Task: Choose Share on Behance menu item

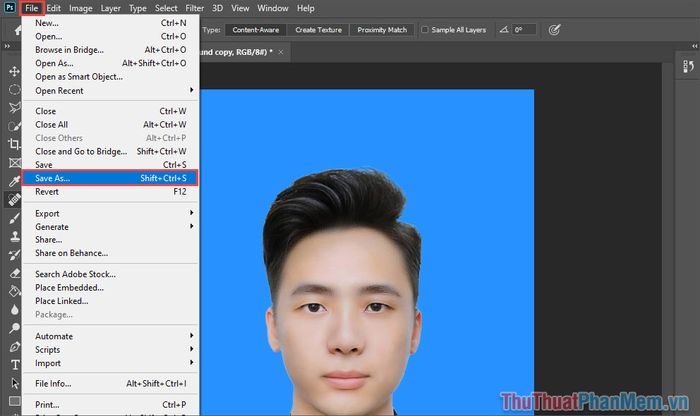Action: click(x=111, y=253)
